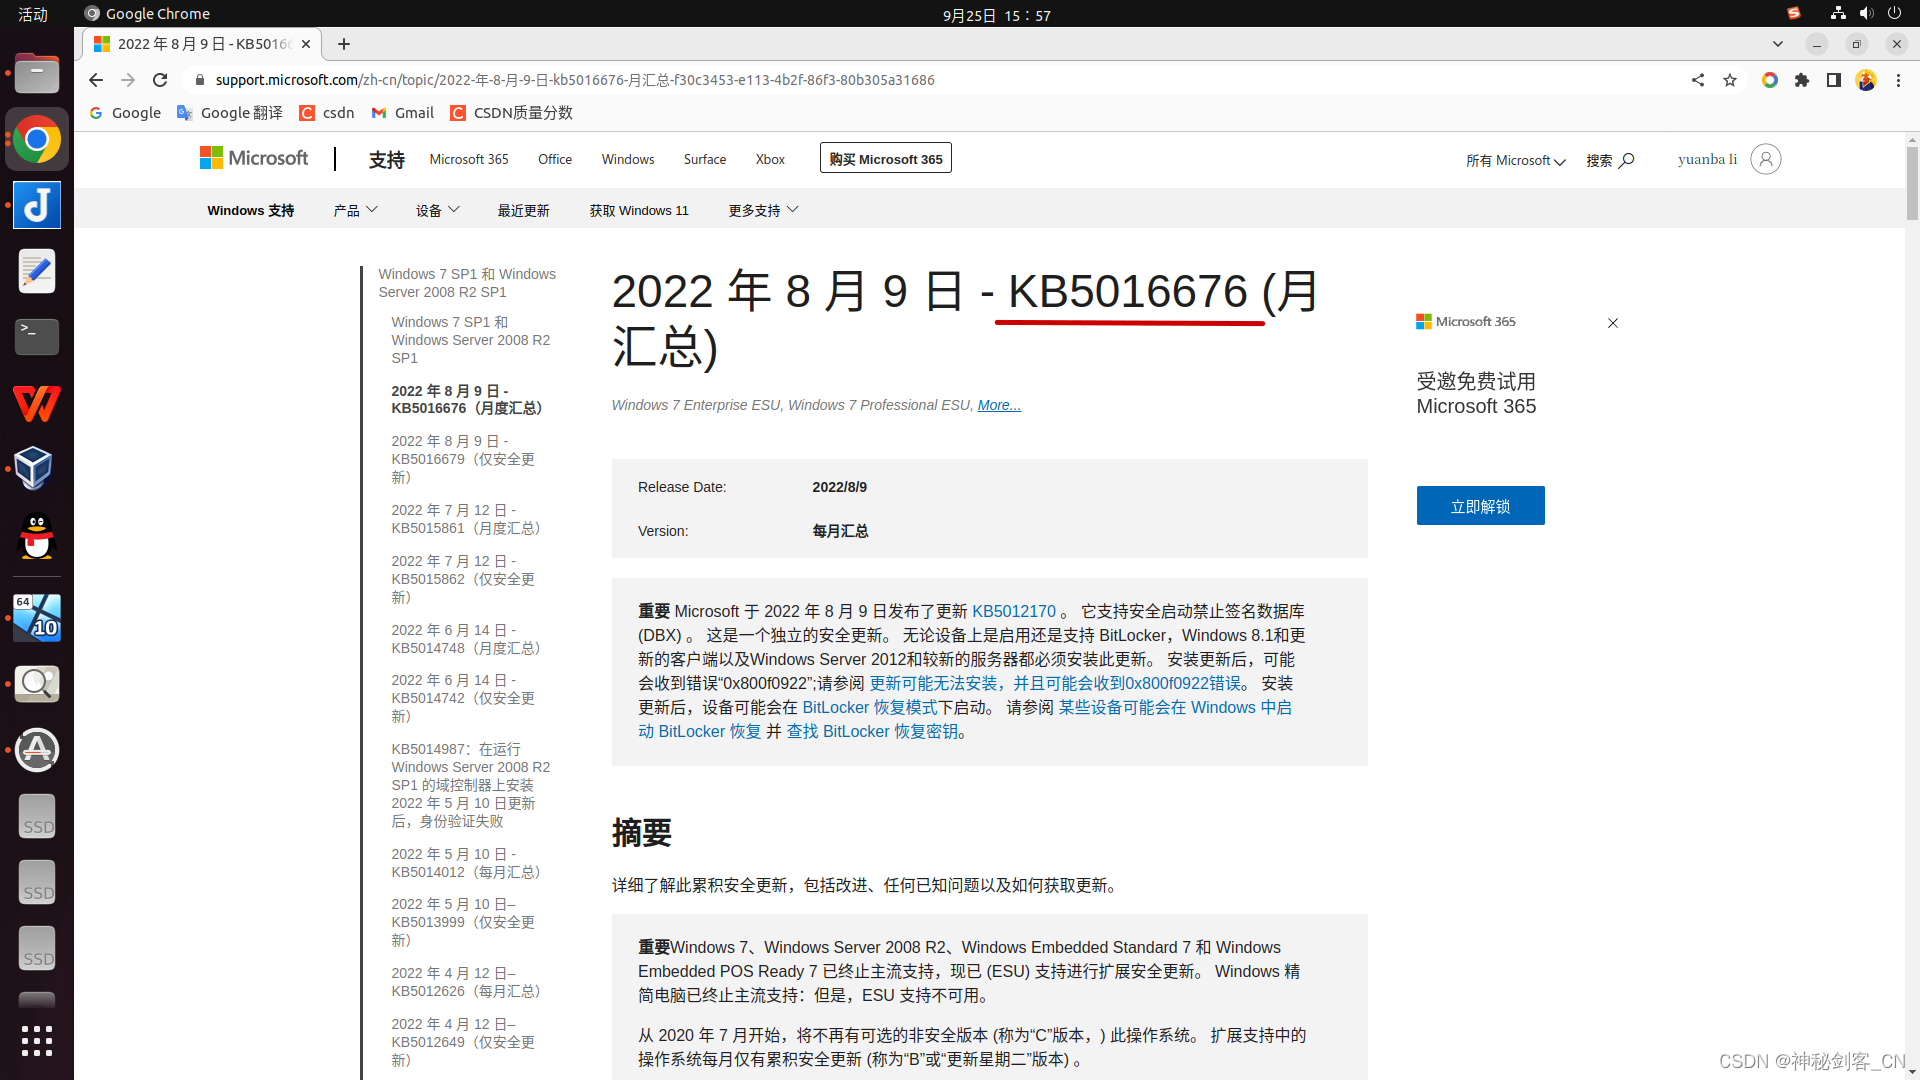
Task: Click the search magnifier in Microsoft header
Action: click(1626, 160)
